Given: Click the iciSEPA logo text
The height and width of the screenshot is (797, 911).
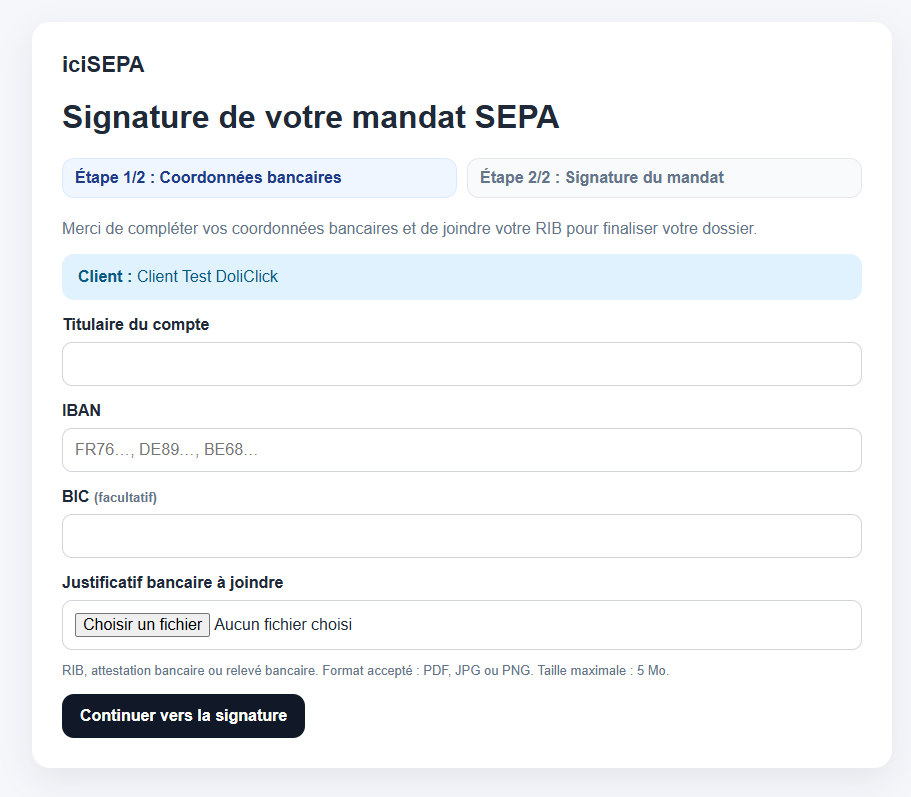Looking at the screenshot, I should click(x=103, y=64).
